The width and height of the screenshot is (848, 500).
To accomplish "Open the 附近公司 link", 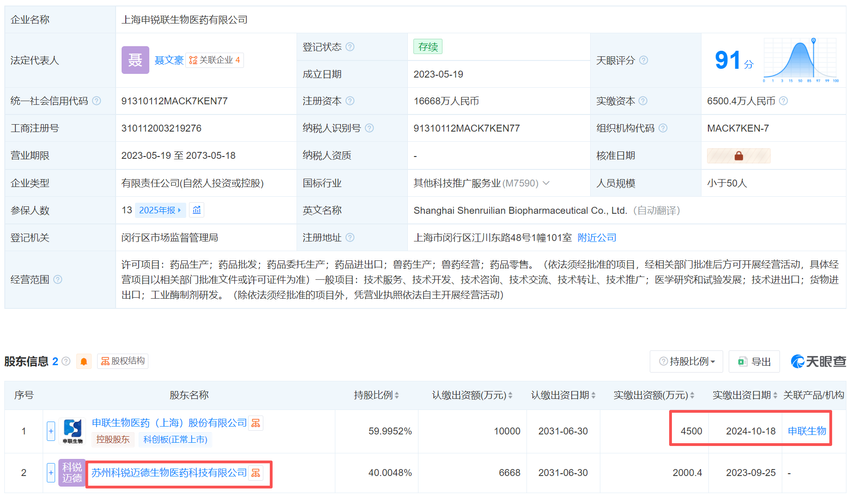I will pyautogui.click(x=597, y=237).
